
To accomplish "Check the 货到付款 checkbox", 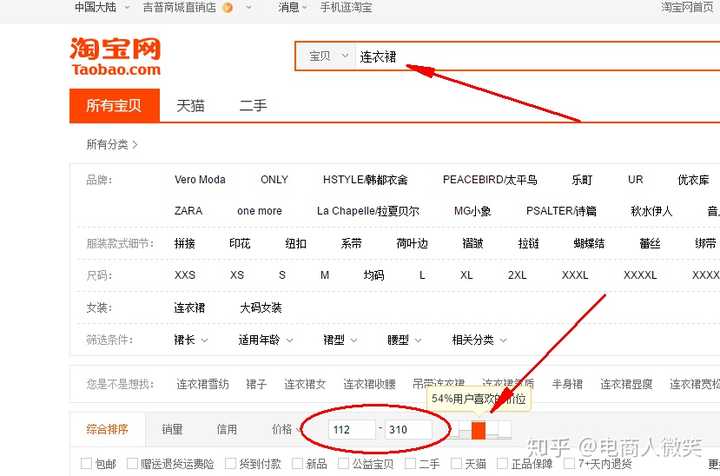I will [x=231, y=464].
